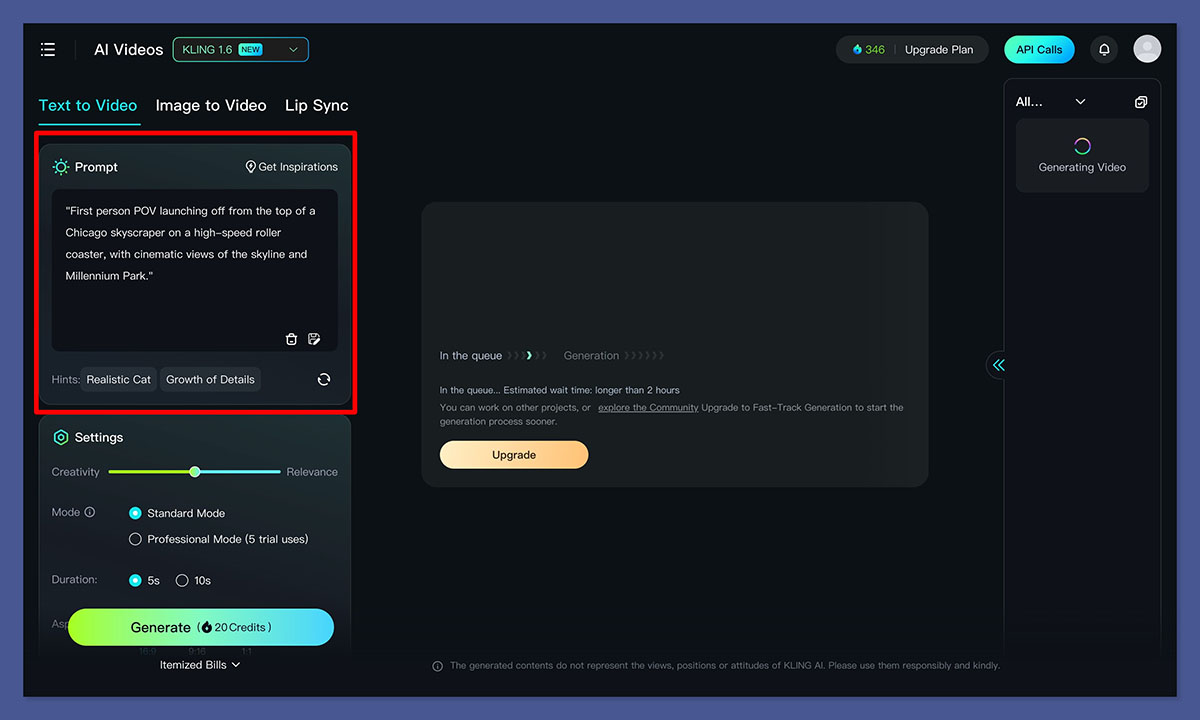Click the notification bell icon
The height and width of the screenshot is (720, 1200).
[x=1104, y=49]
